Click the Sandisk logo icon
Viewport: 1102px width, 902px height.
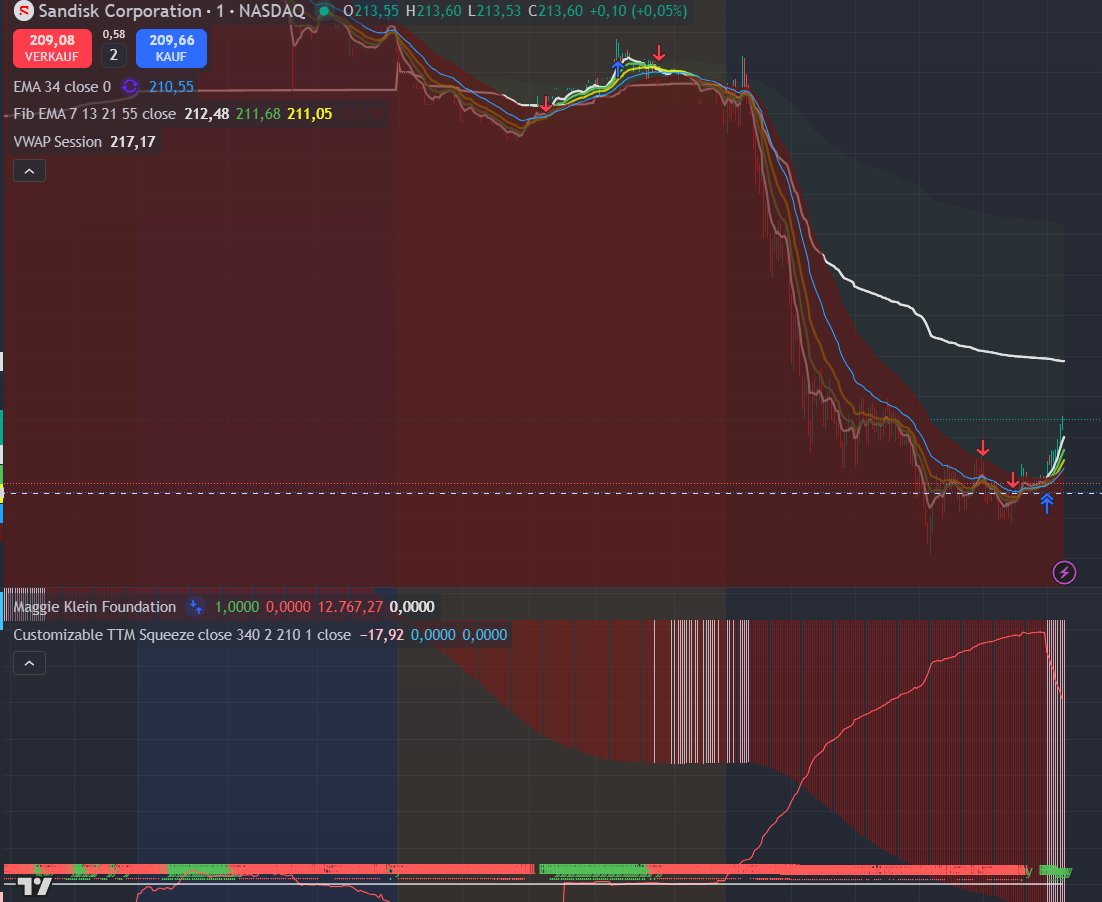coord(24,11)
